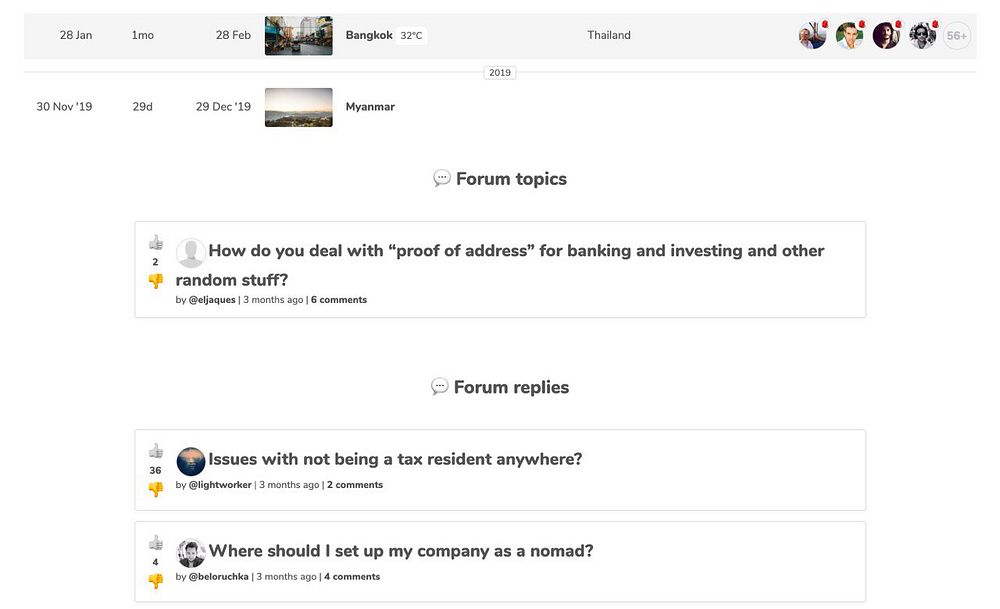Downvote the proof of address topic

[x=155, y=281]
